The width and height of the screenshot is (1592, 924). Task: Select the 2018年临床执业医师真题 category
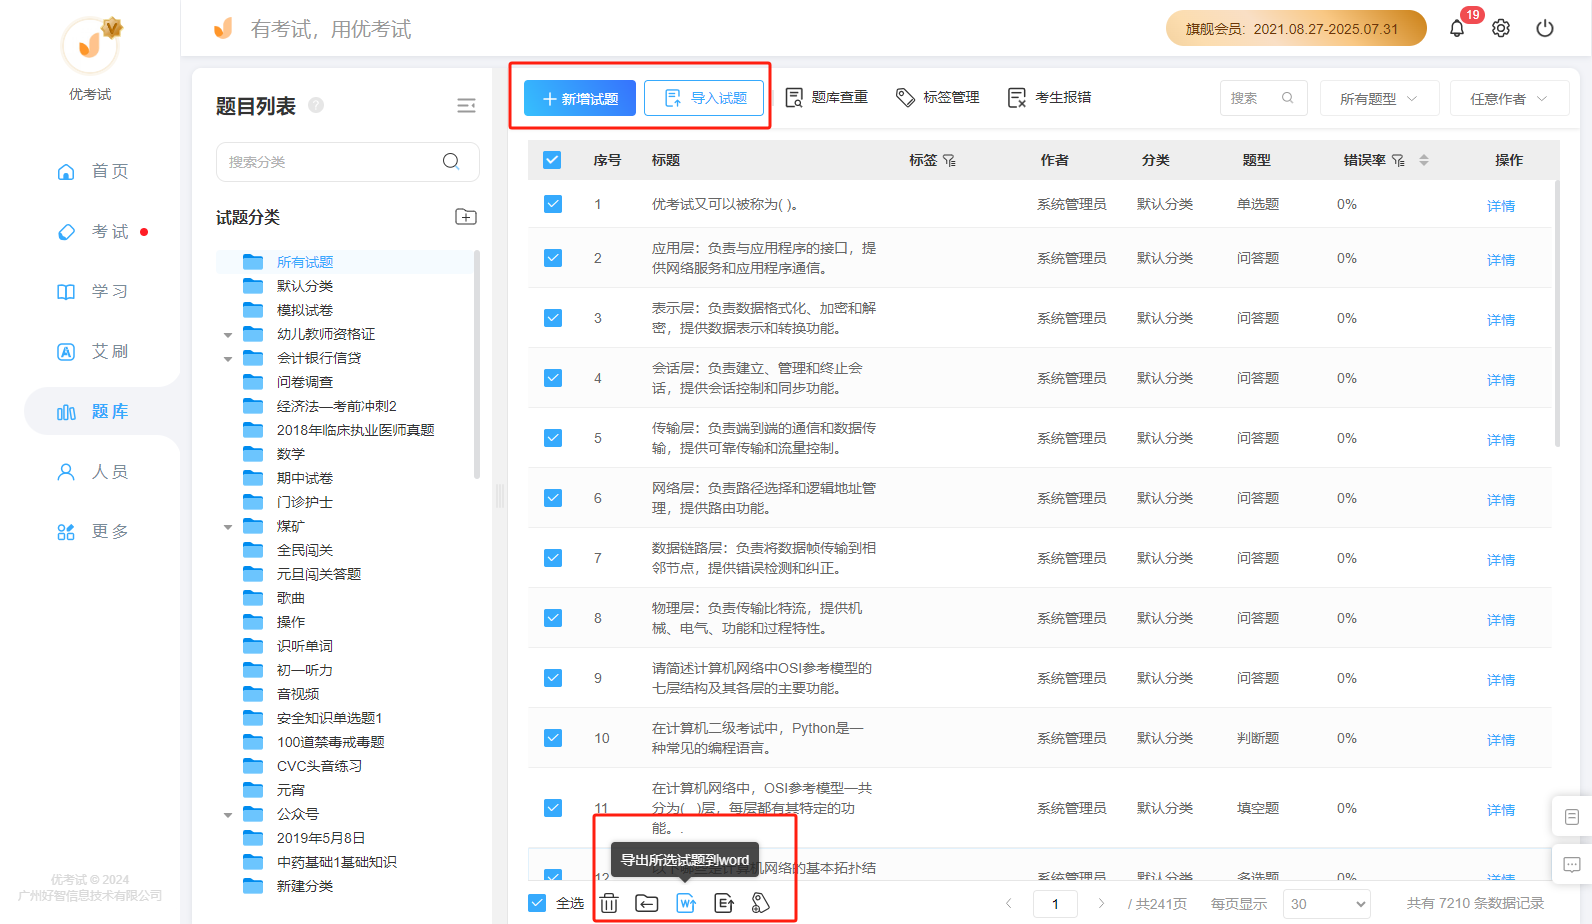[356, 430]
